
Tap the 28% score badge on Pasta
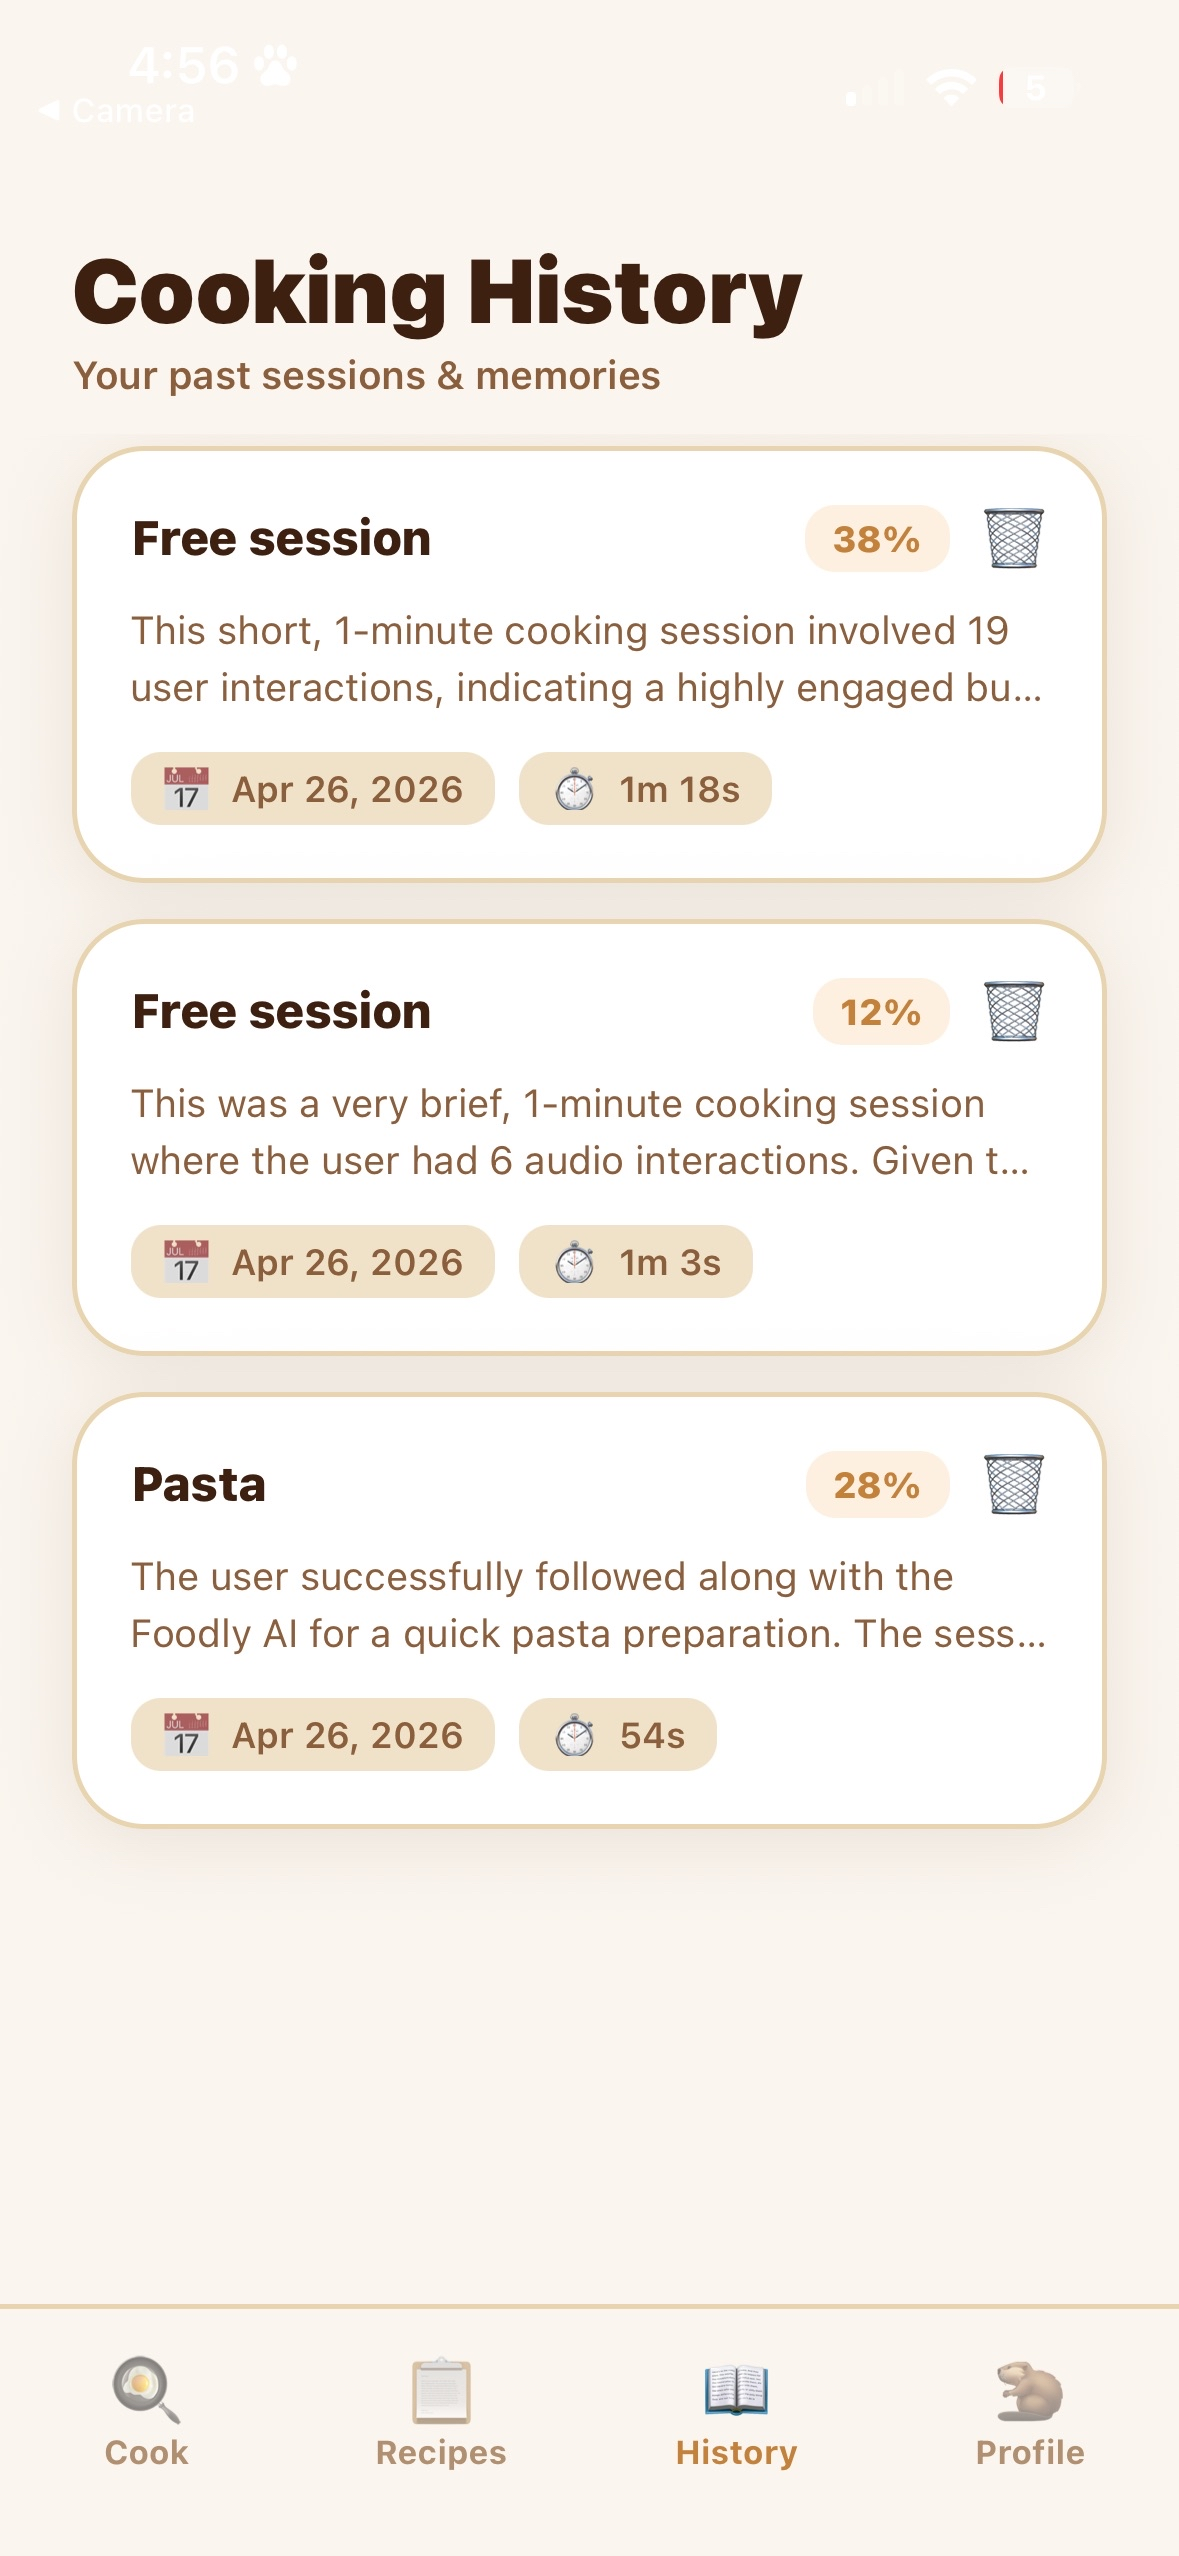coord(876,1485)
